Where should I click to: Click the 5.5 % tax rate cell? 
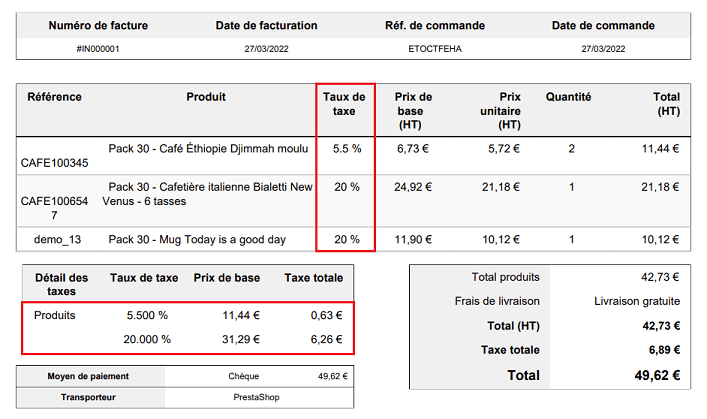pos(346,149)
